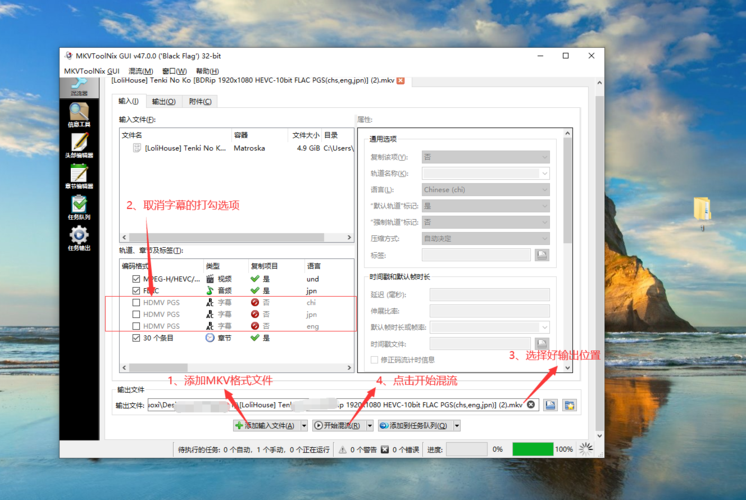Open the Header editor (头部编辑器)
Image resolution: width=746 pixels, height=500 pixels.
(79, 145)
